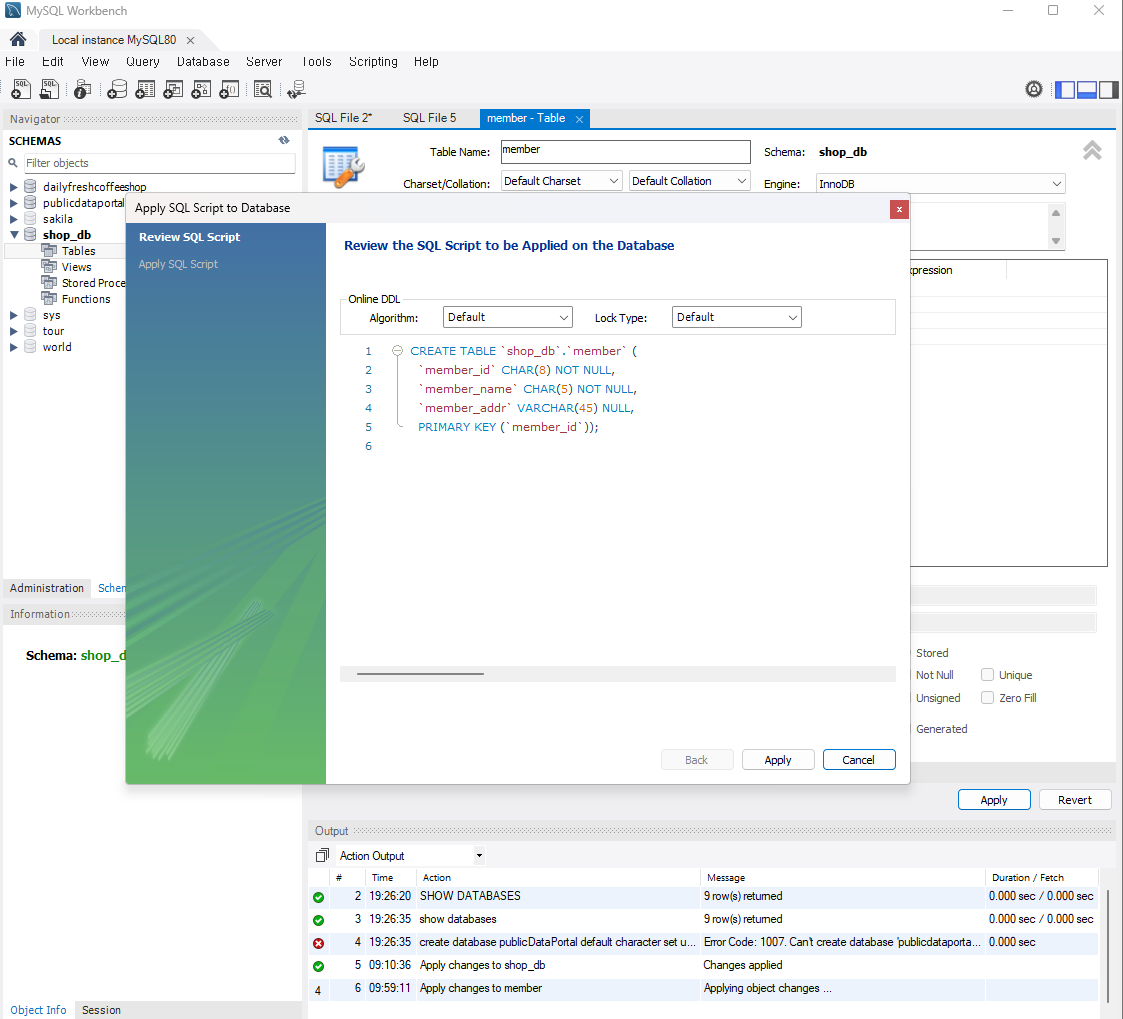Refresh the schemas list icon
1123x1019 pixels.
coord(284,140)
